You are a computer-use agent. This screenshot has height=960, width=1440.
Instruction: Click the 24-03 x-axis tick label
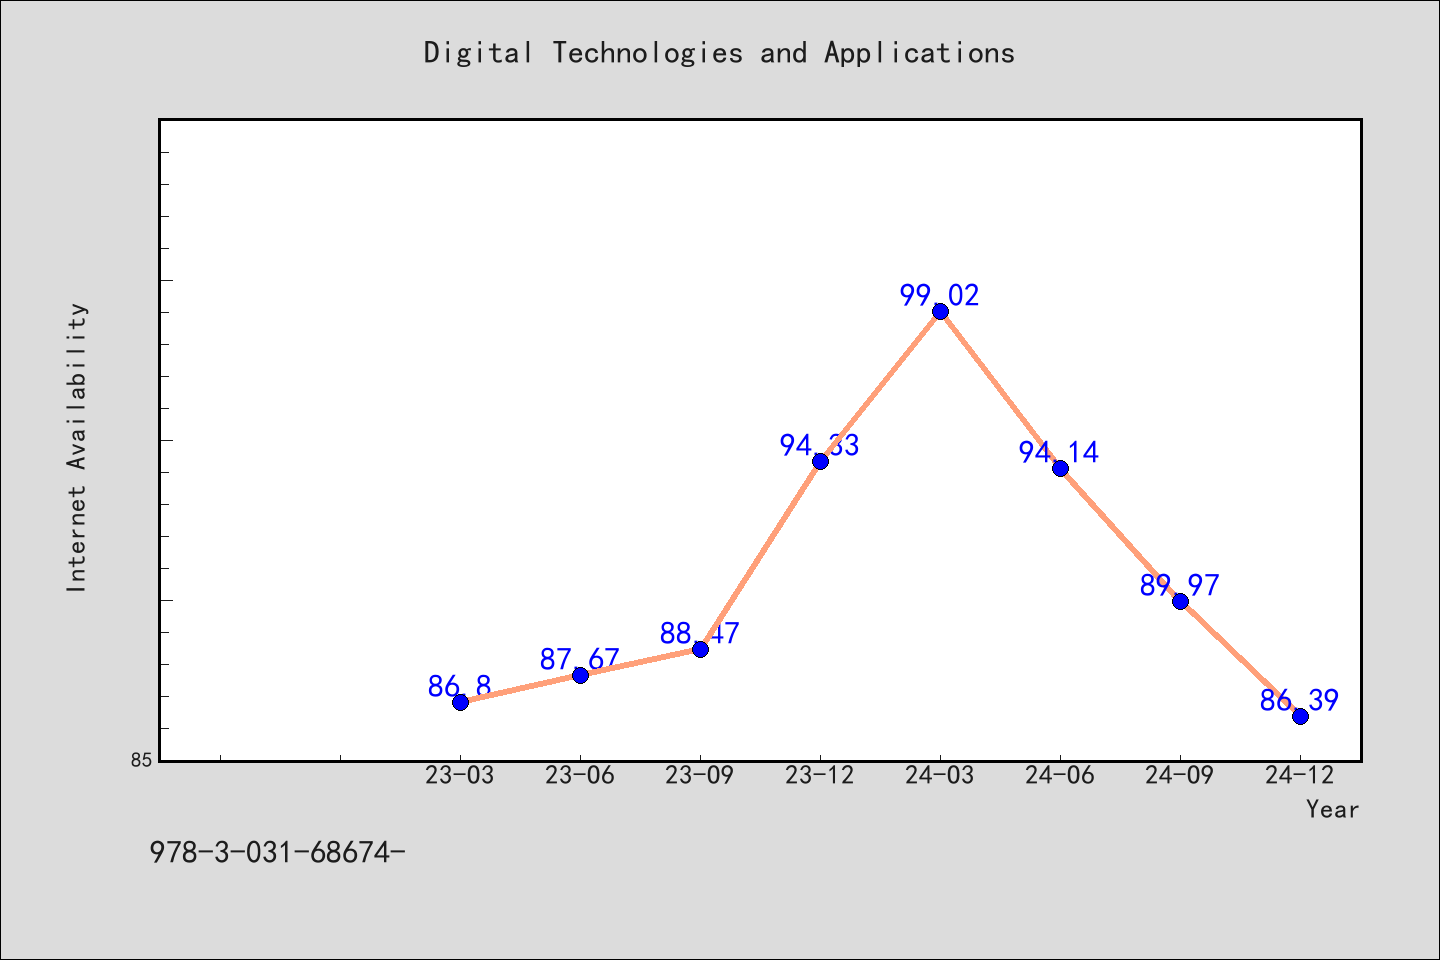(x=940, y=775)
